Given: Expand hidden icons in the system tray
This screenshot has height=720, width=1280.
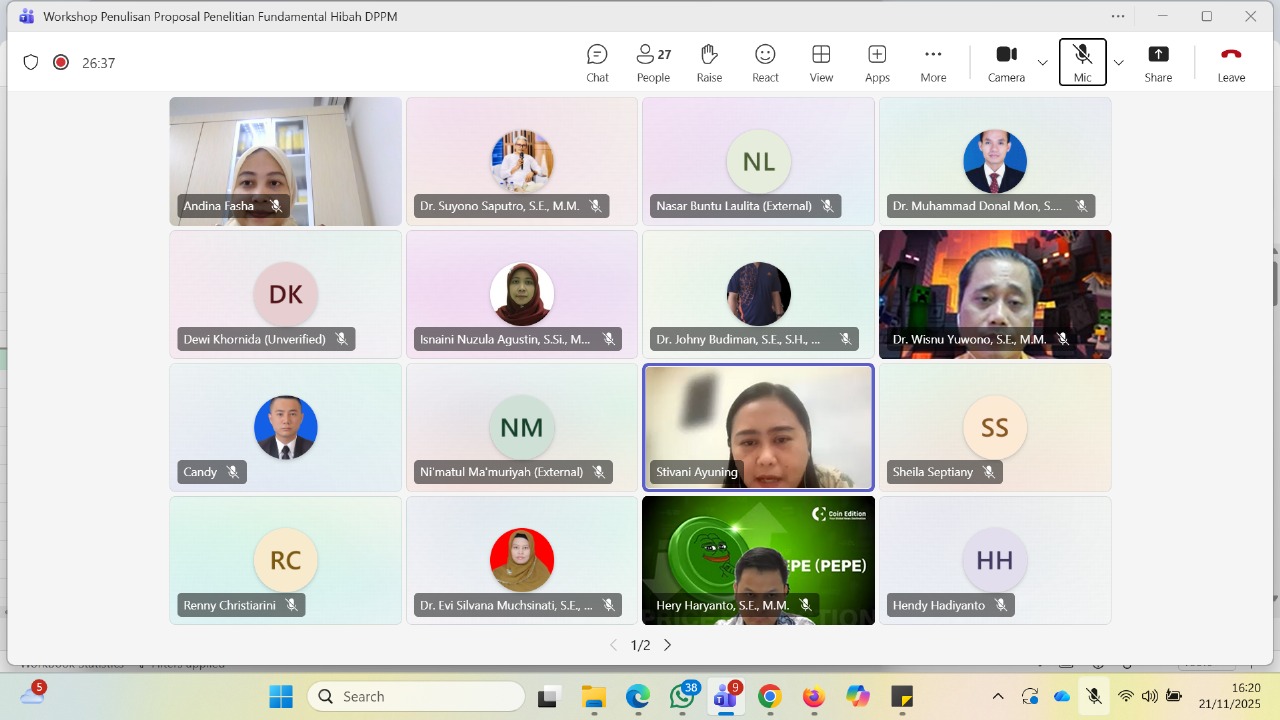Looking at the screenshot, I should coord(997,696).
